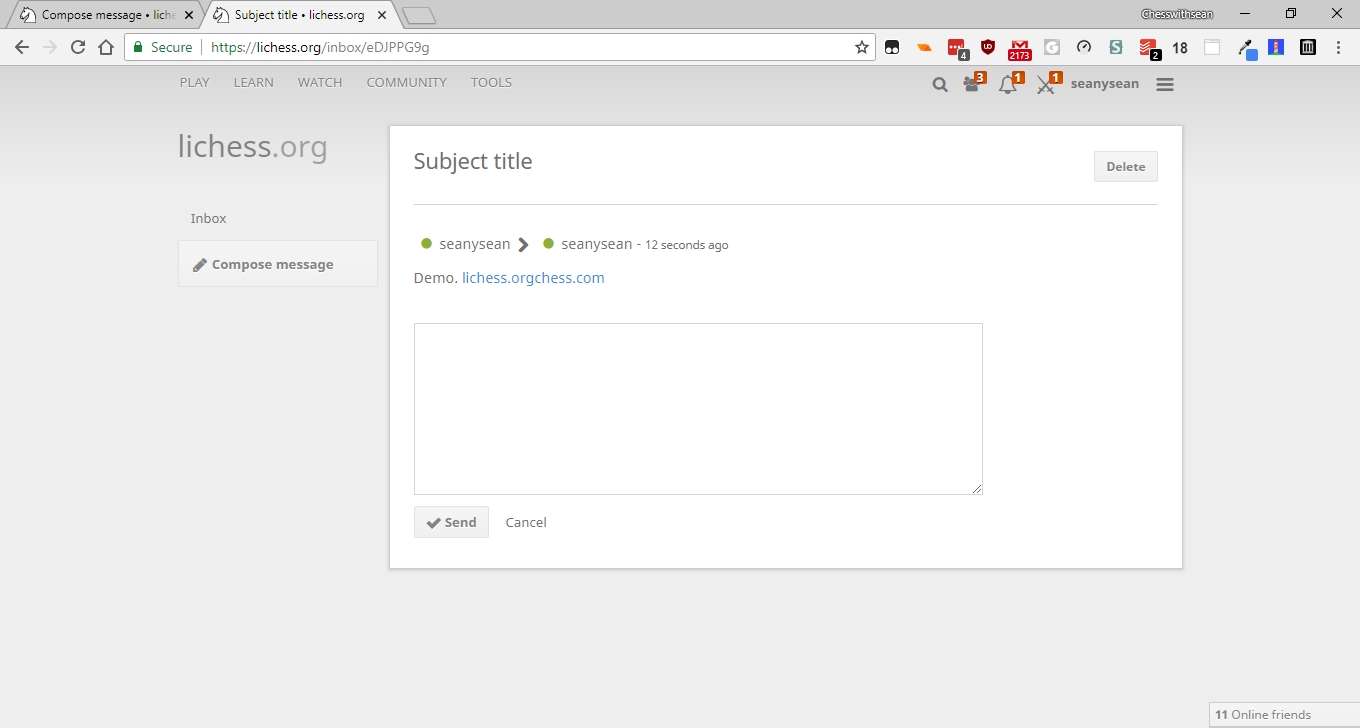Click the browser forward arrow
Image resolution: width=1360 pixels, height=728 pixels.
[50, 47]
